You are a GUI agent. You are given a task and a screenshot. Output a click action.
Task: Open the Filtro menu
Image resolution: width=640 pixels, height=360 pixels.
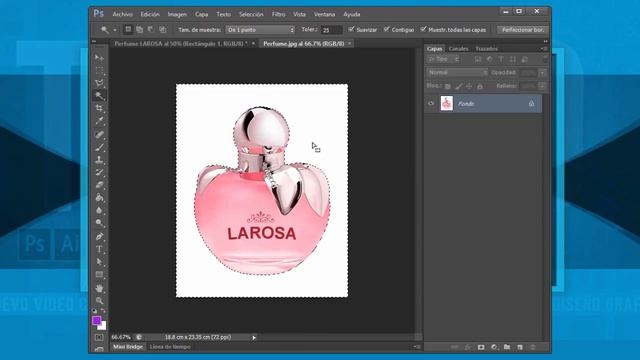278,14
